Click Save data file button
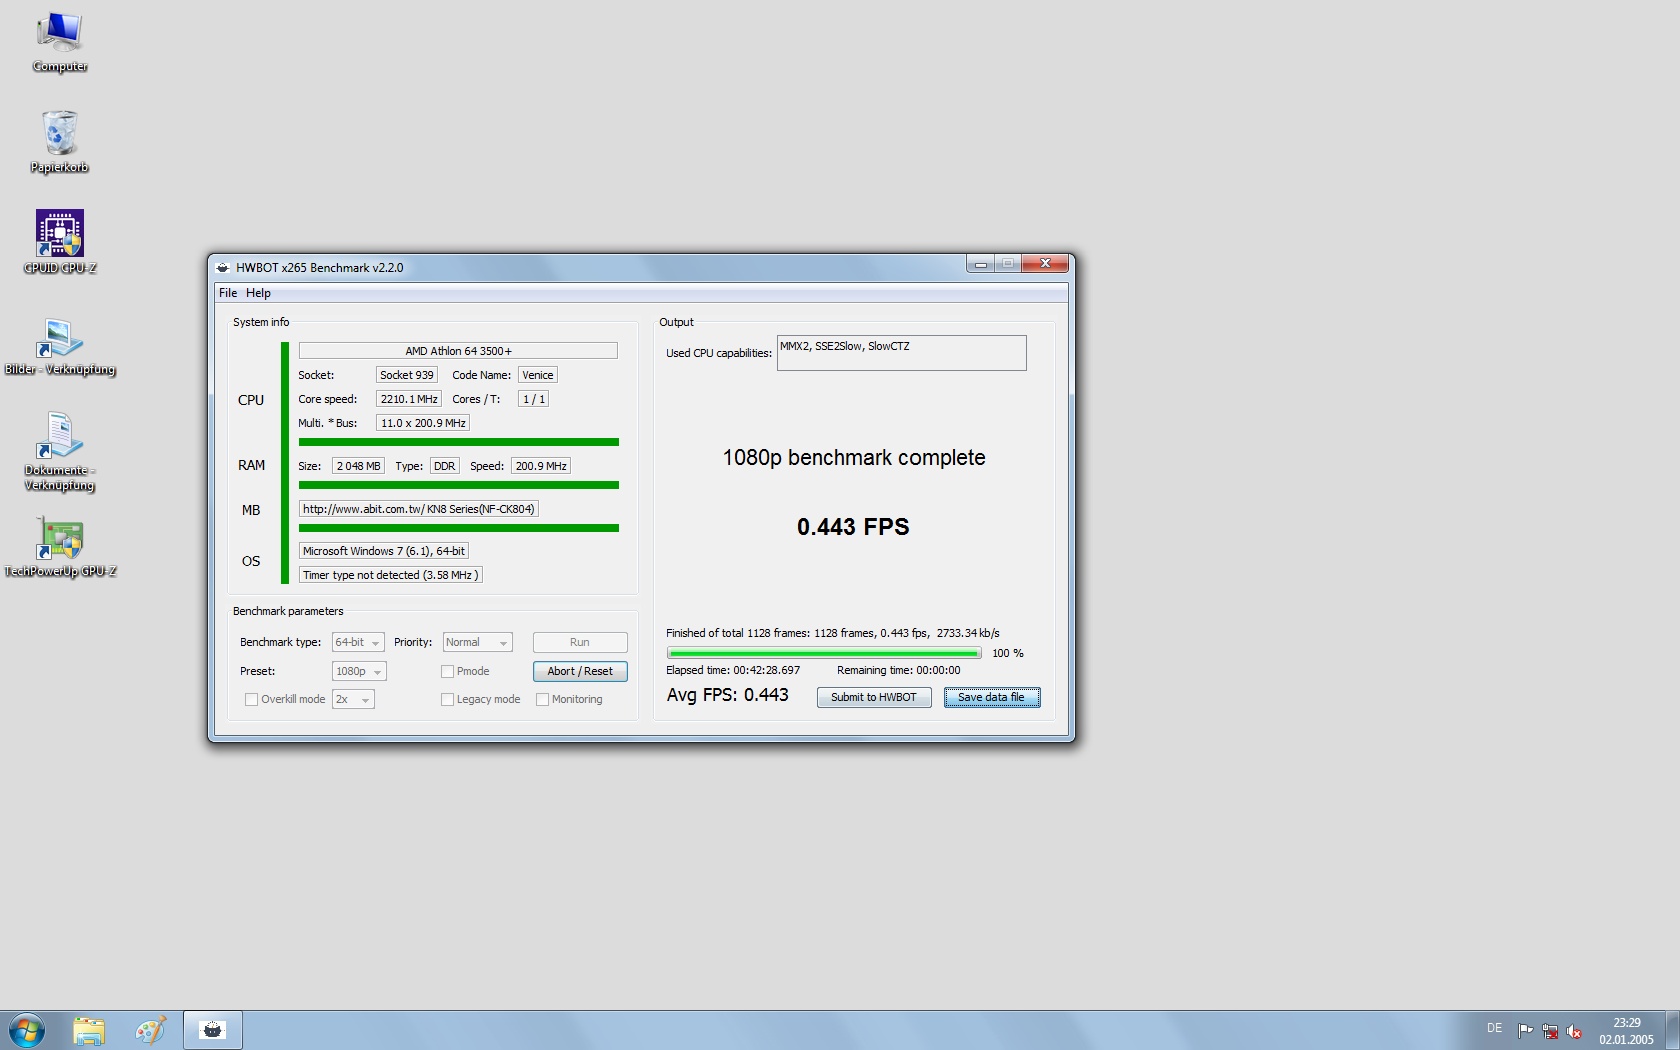Image resolution: width=1680 pixels, height=1050 pixels. [992, 697]
